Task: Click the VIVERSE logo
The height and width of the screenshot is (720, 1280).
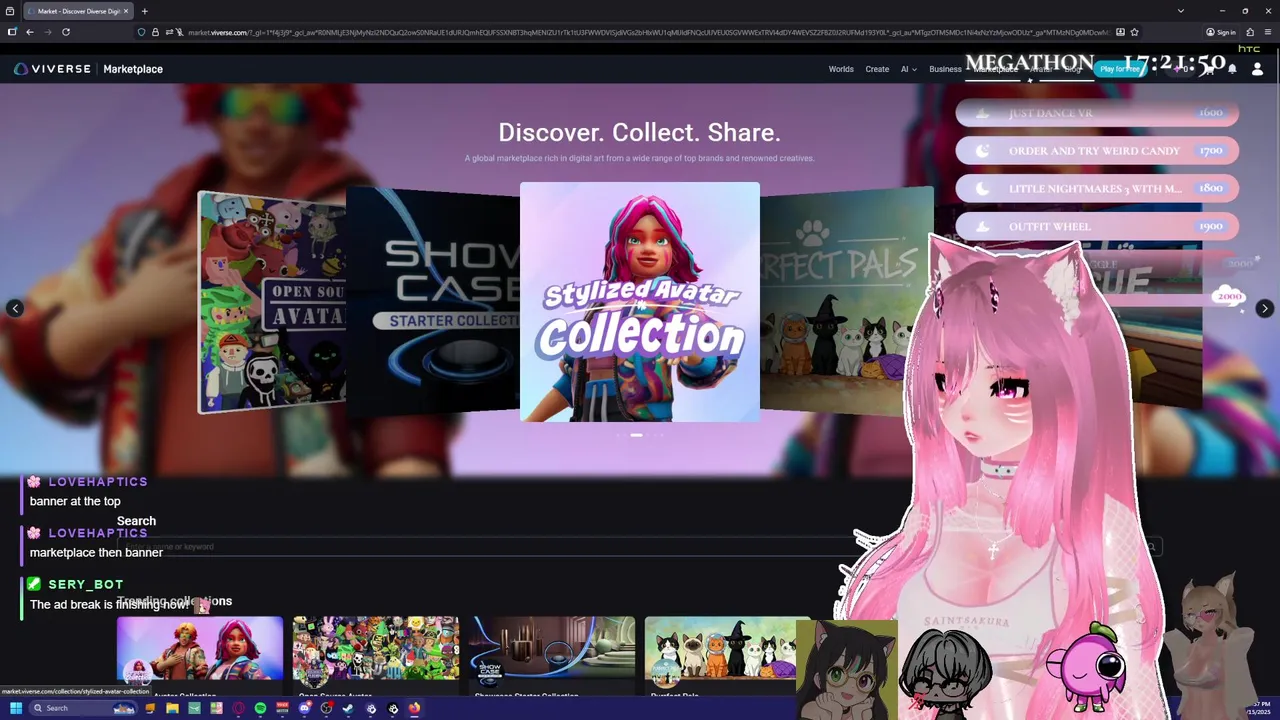Action: pyautogui.click(x=52, y=69)
